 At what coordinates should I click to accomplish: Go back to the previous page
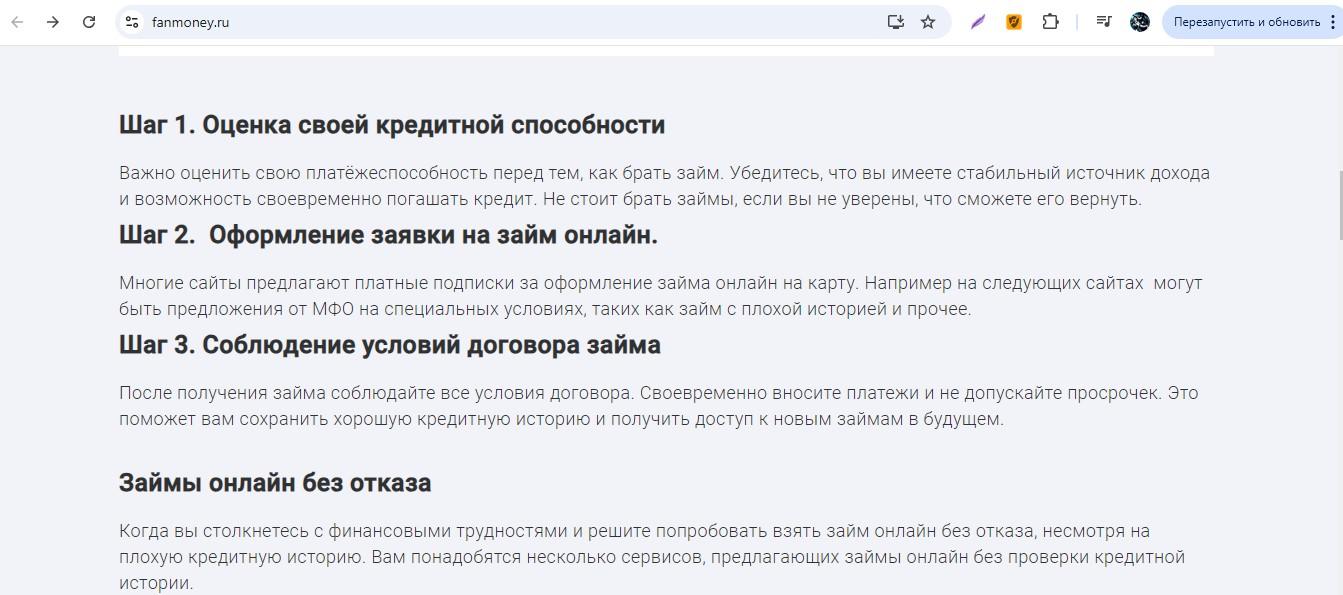17,21
